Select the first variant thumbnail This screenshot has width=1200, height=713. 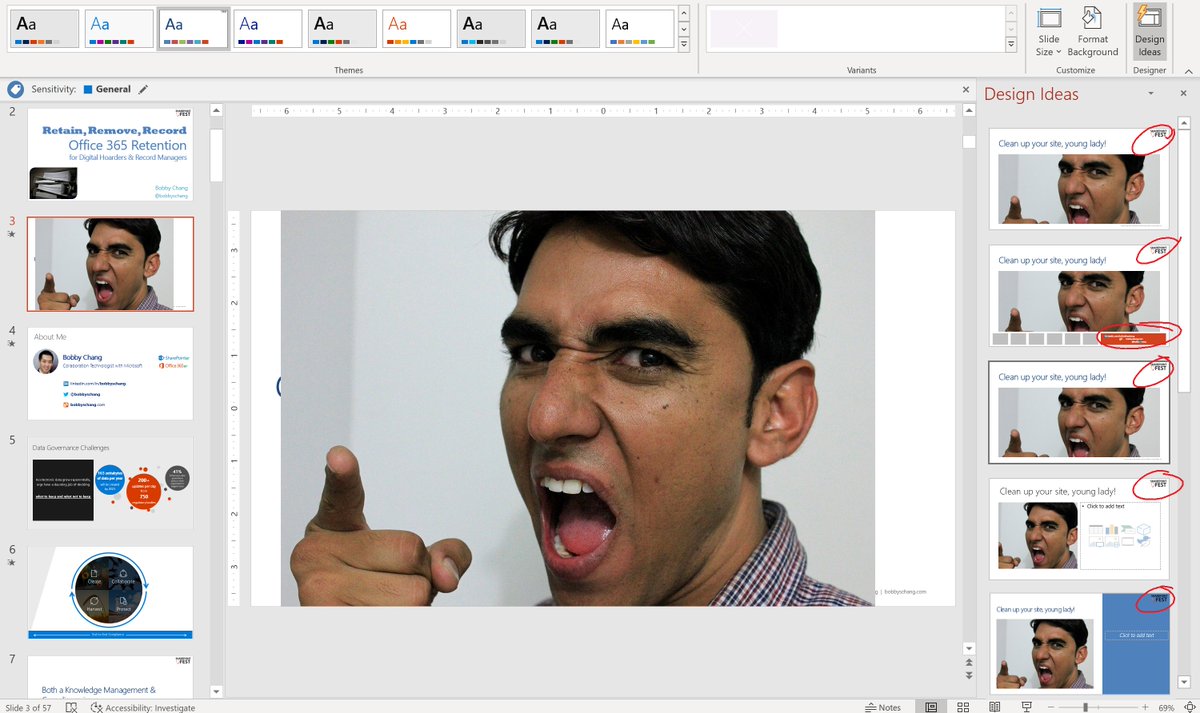point(743,29)
